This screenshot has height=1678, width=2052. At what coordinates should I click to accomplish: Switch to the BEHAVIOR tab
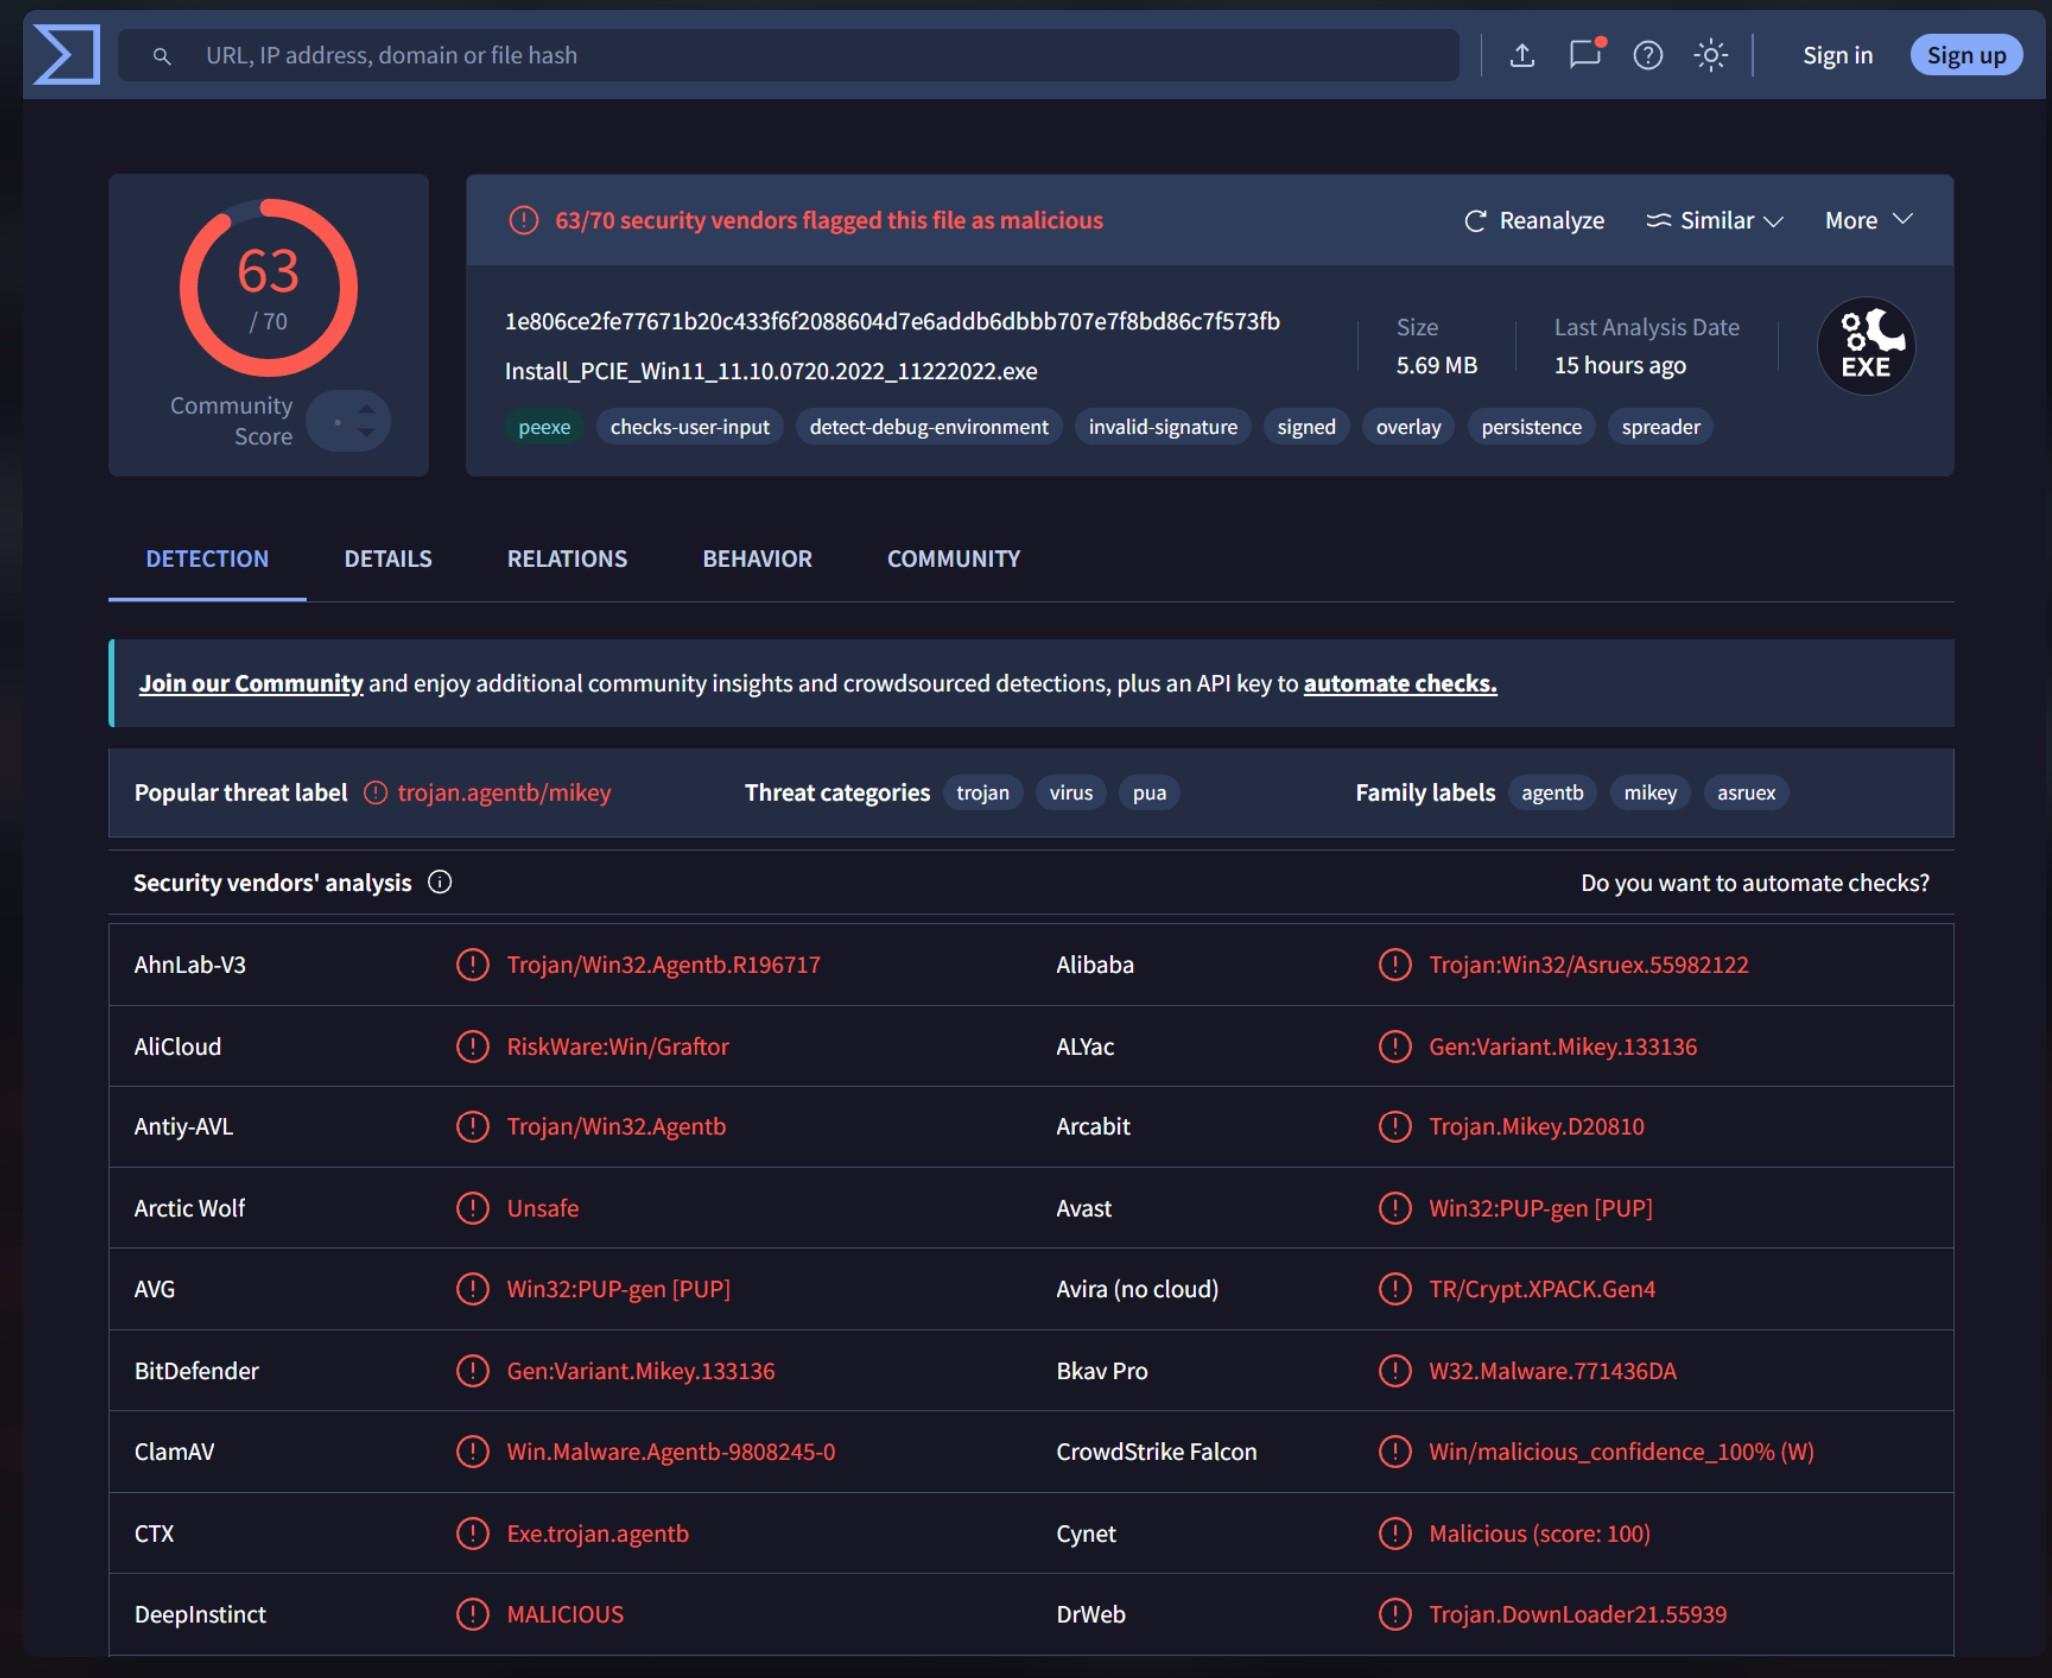click(757, 559)
